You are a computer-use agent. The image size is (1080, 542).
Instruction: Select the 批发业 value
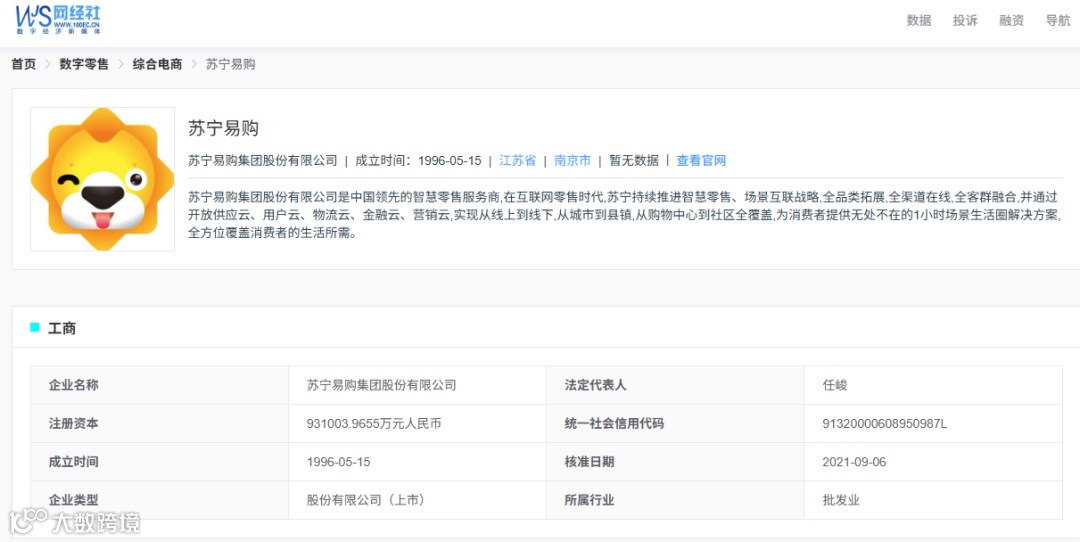841,500
